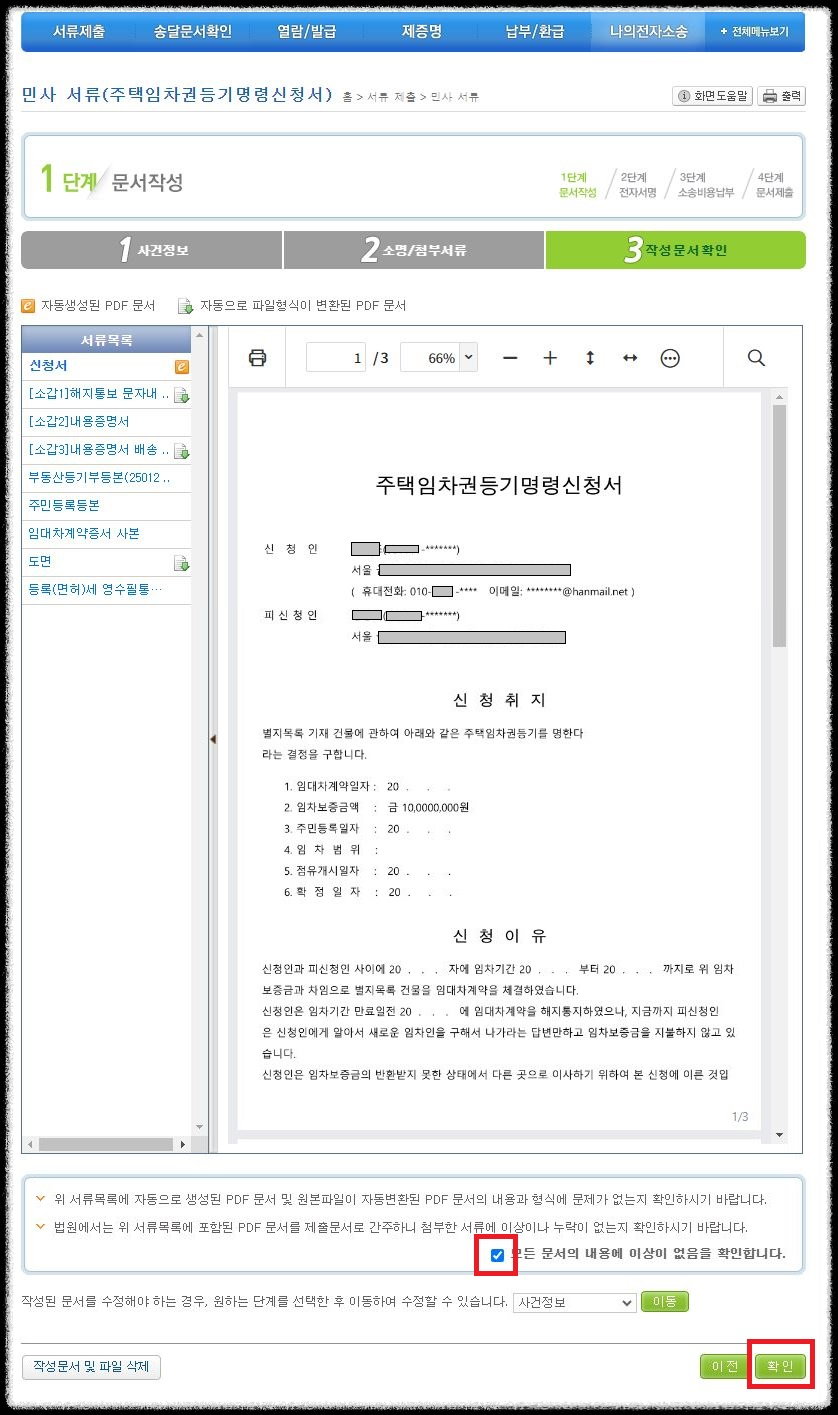Click the converted-file icon beside 도면
The height and width of the screenshot is (1415, 838).
click(x=182, y=563)
